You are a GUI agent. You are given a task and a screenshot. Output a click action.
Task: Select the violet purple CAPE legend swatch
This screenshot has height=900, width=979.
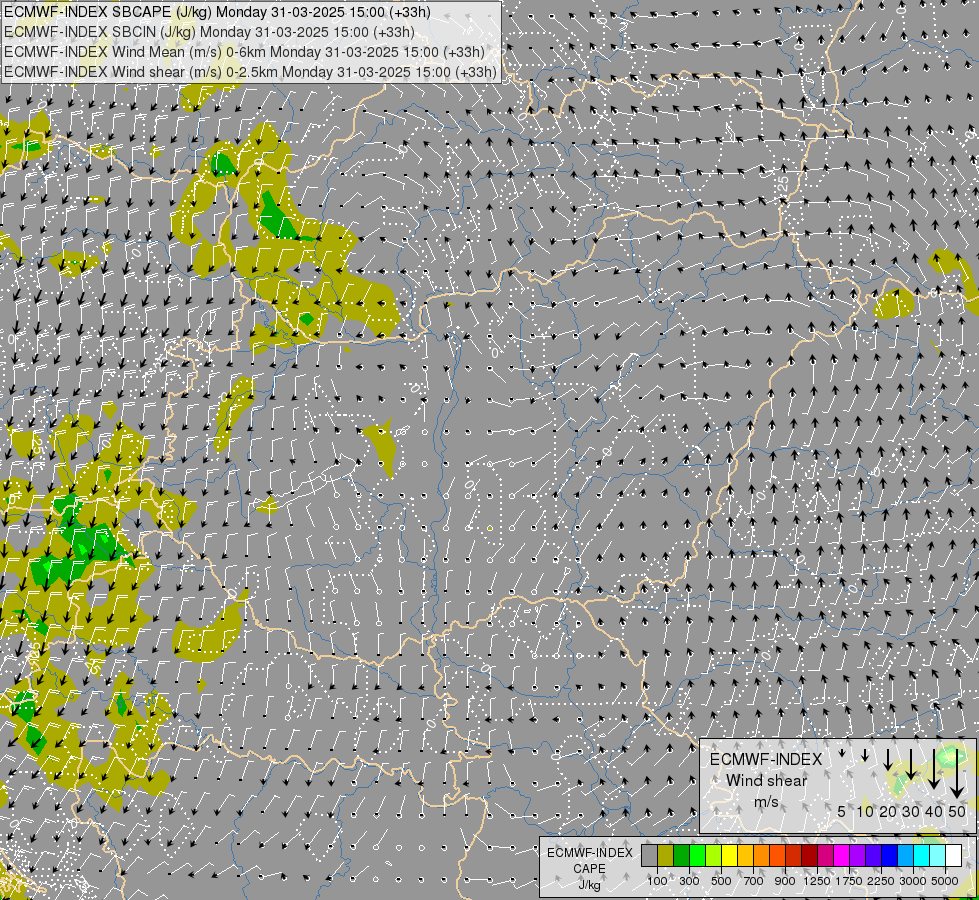pyautogui.click(x=858, y=856)
